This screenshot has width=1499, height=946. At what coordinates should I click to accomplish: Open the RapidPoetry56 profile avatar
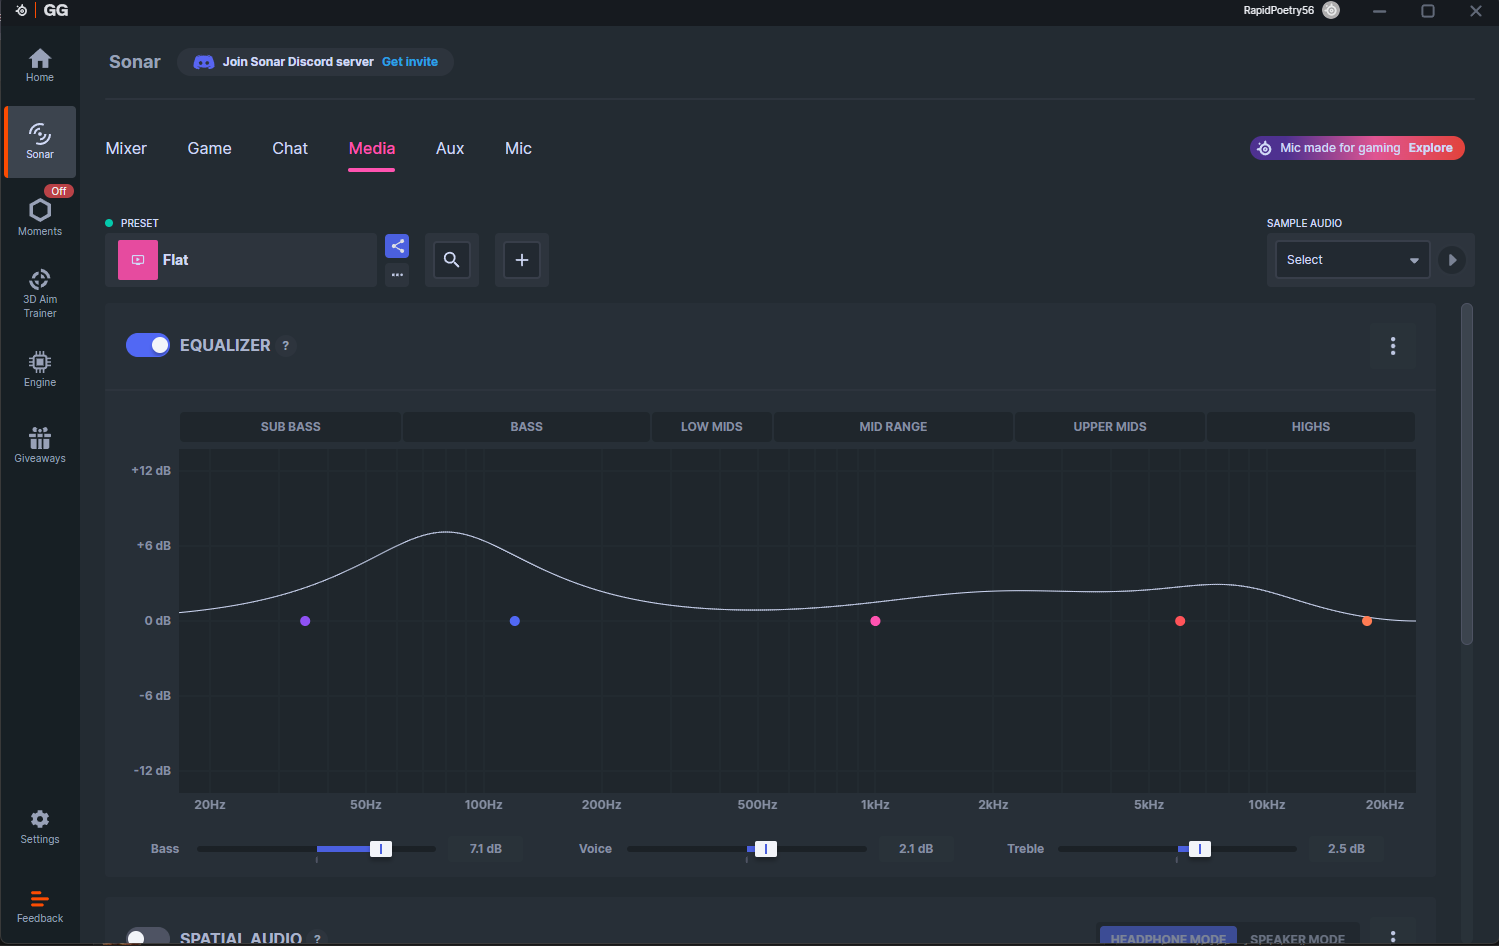(x=1331, y=10)
